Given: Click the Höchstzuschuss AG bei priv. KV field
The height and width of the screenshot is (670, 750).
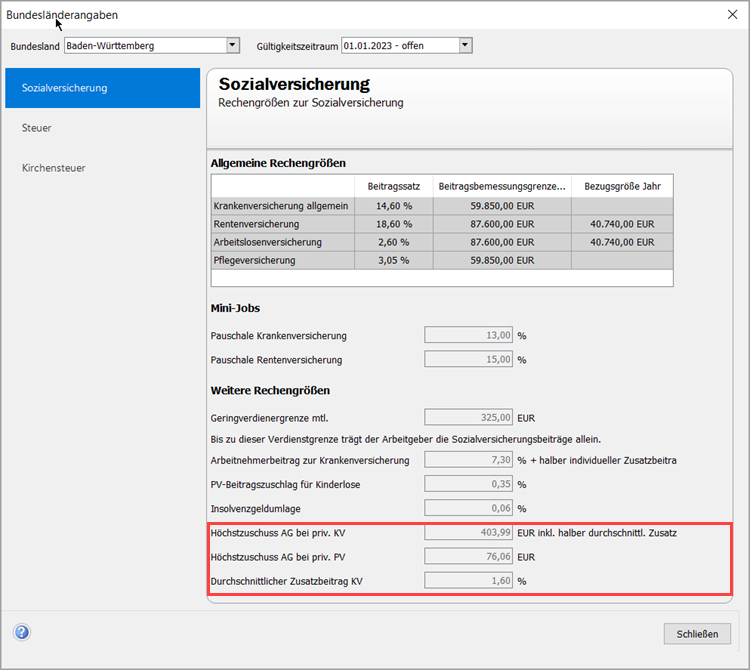Looking at the screenshot, I should 469,532.
